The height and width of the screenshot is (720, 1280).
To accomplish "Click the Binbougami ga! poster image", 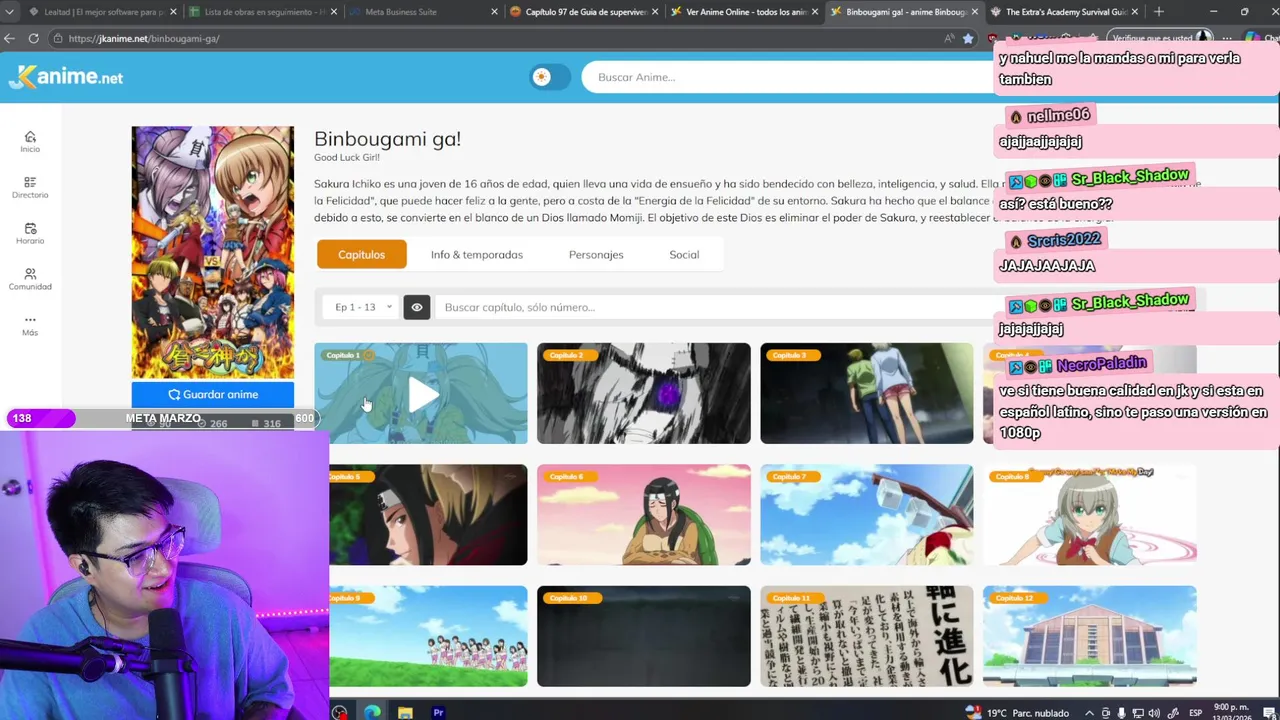I will [213, 253].
